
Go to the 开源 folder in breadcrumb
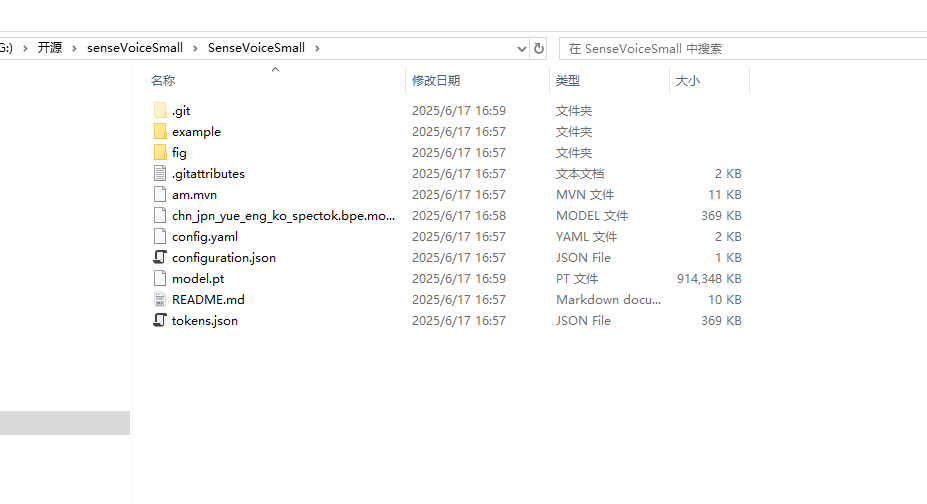point(50,48)
